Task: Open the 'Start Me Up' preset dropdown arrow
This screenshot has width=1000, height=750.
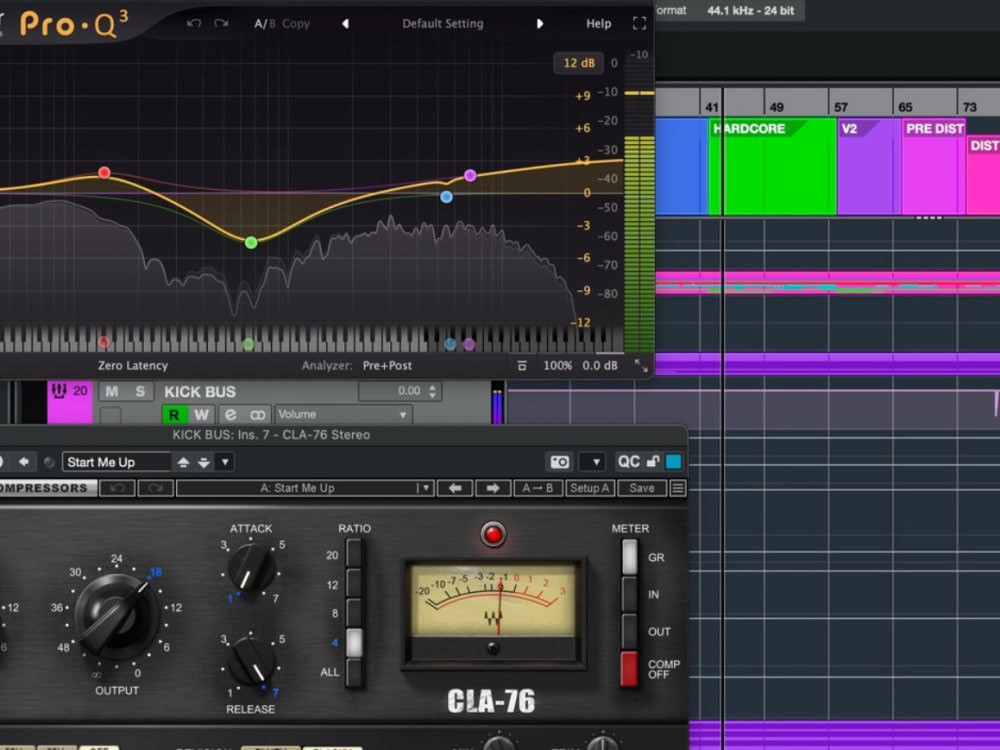Action: [224, 462]
